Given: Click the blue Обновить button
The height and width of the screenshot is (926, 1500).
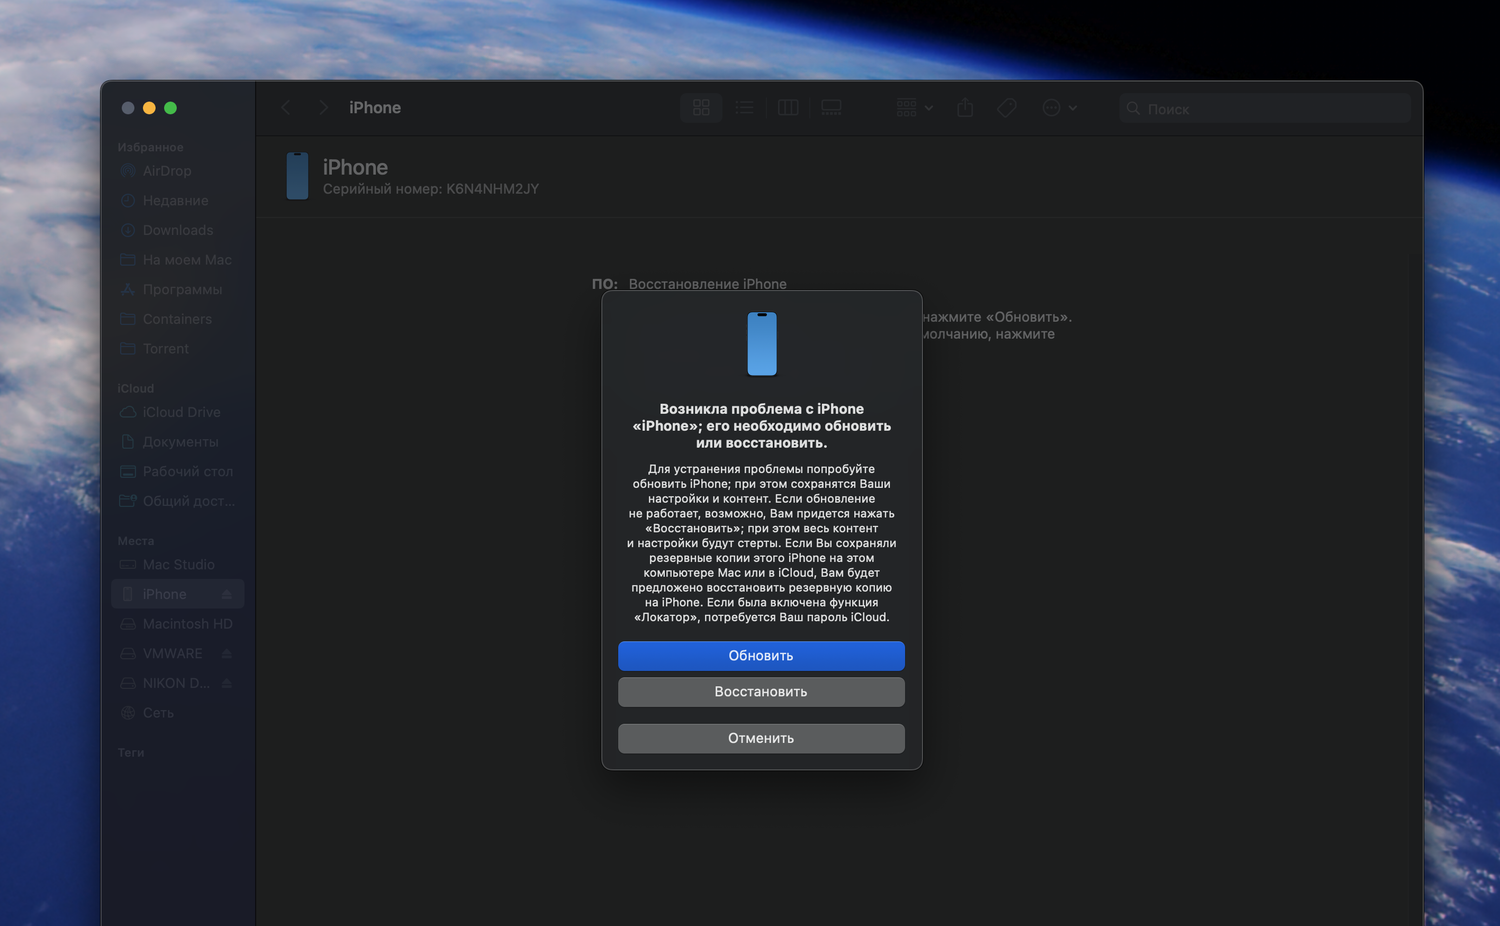Looking at the screenshot, I should (x=761, y=656).
